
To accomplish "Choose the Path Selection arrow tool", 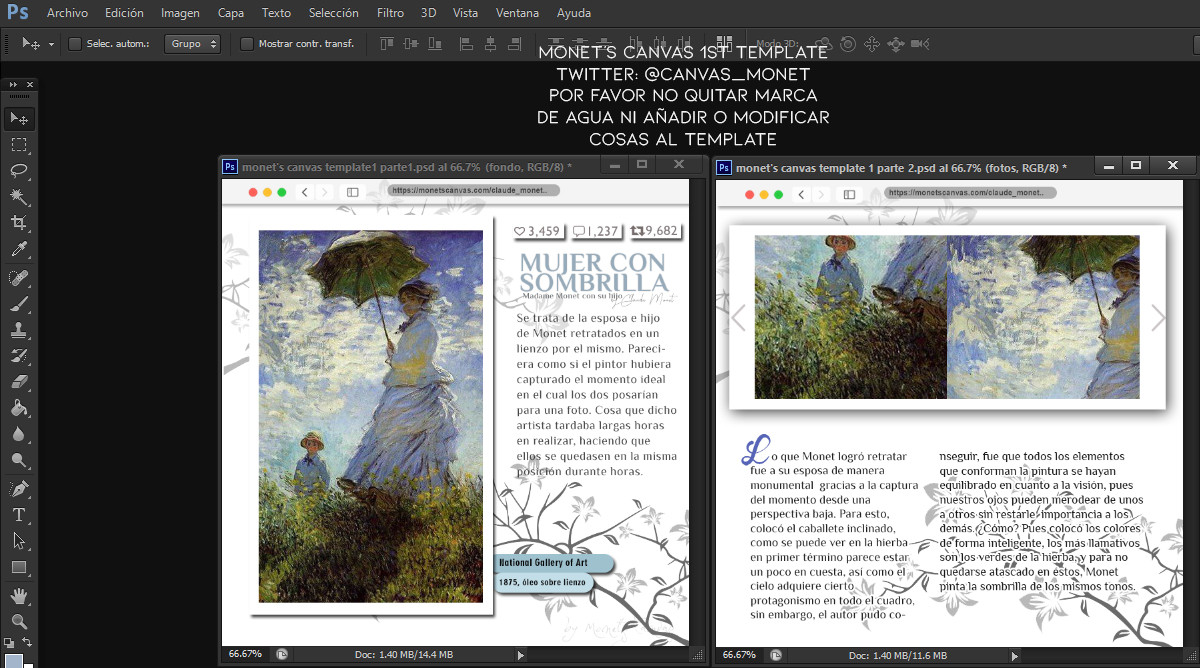I will coord(18,540).
